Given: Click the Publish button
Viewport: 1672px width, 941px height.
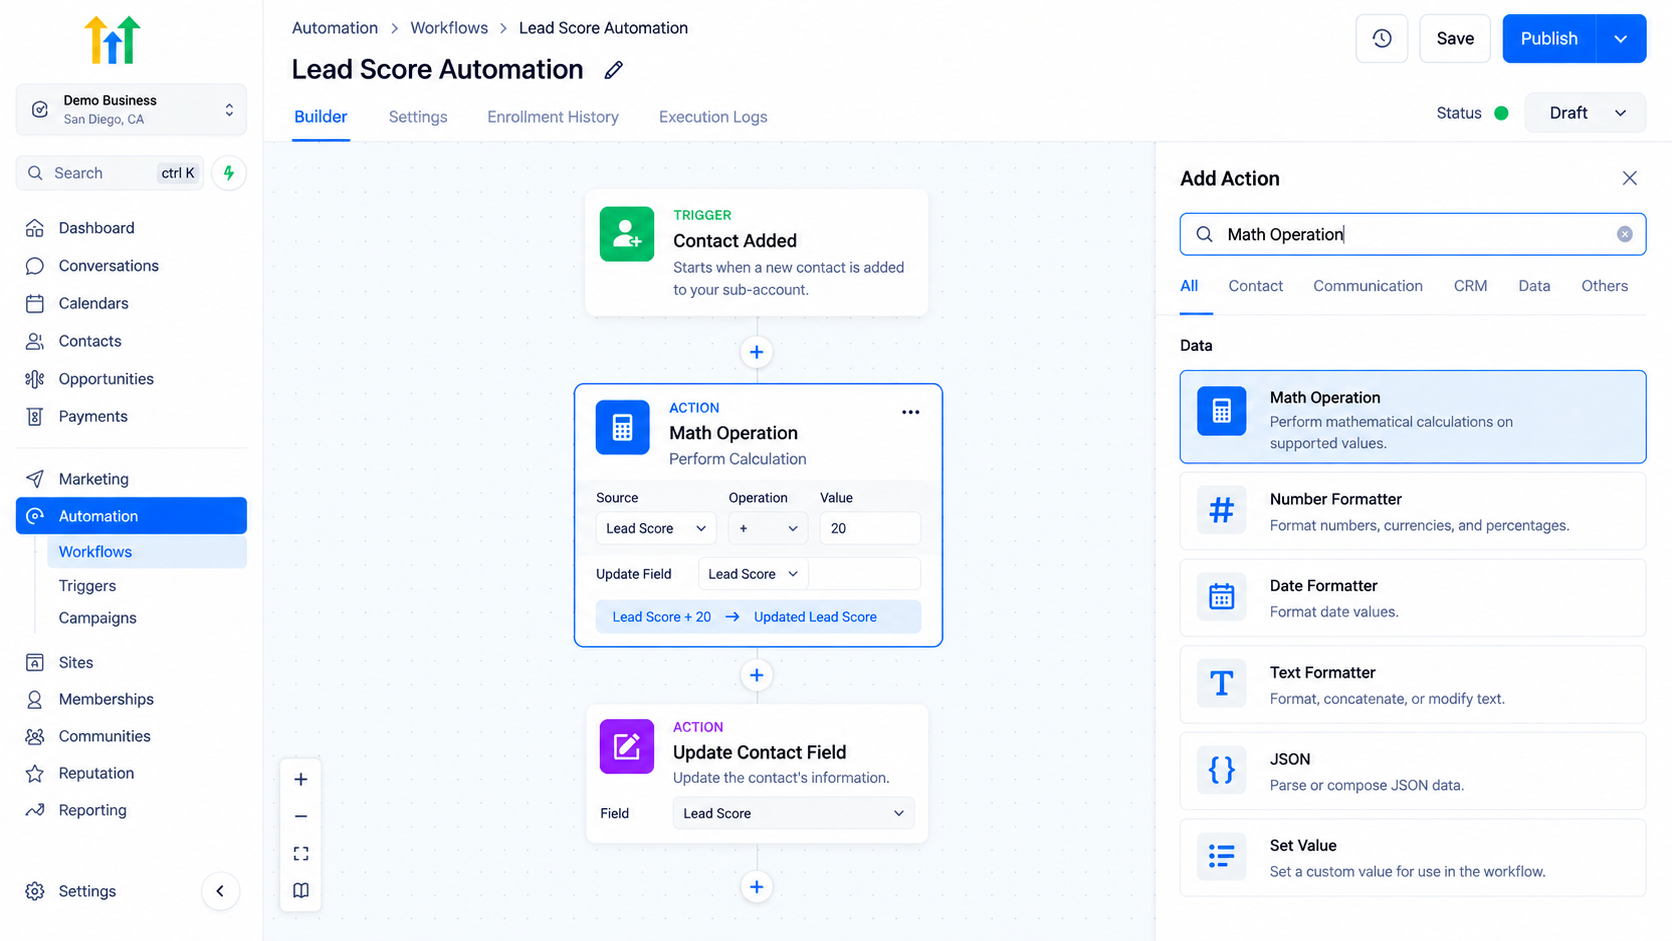Looking at the screenshot, I should [x=1549, y=39].
